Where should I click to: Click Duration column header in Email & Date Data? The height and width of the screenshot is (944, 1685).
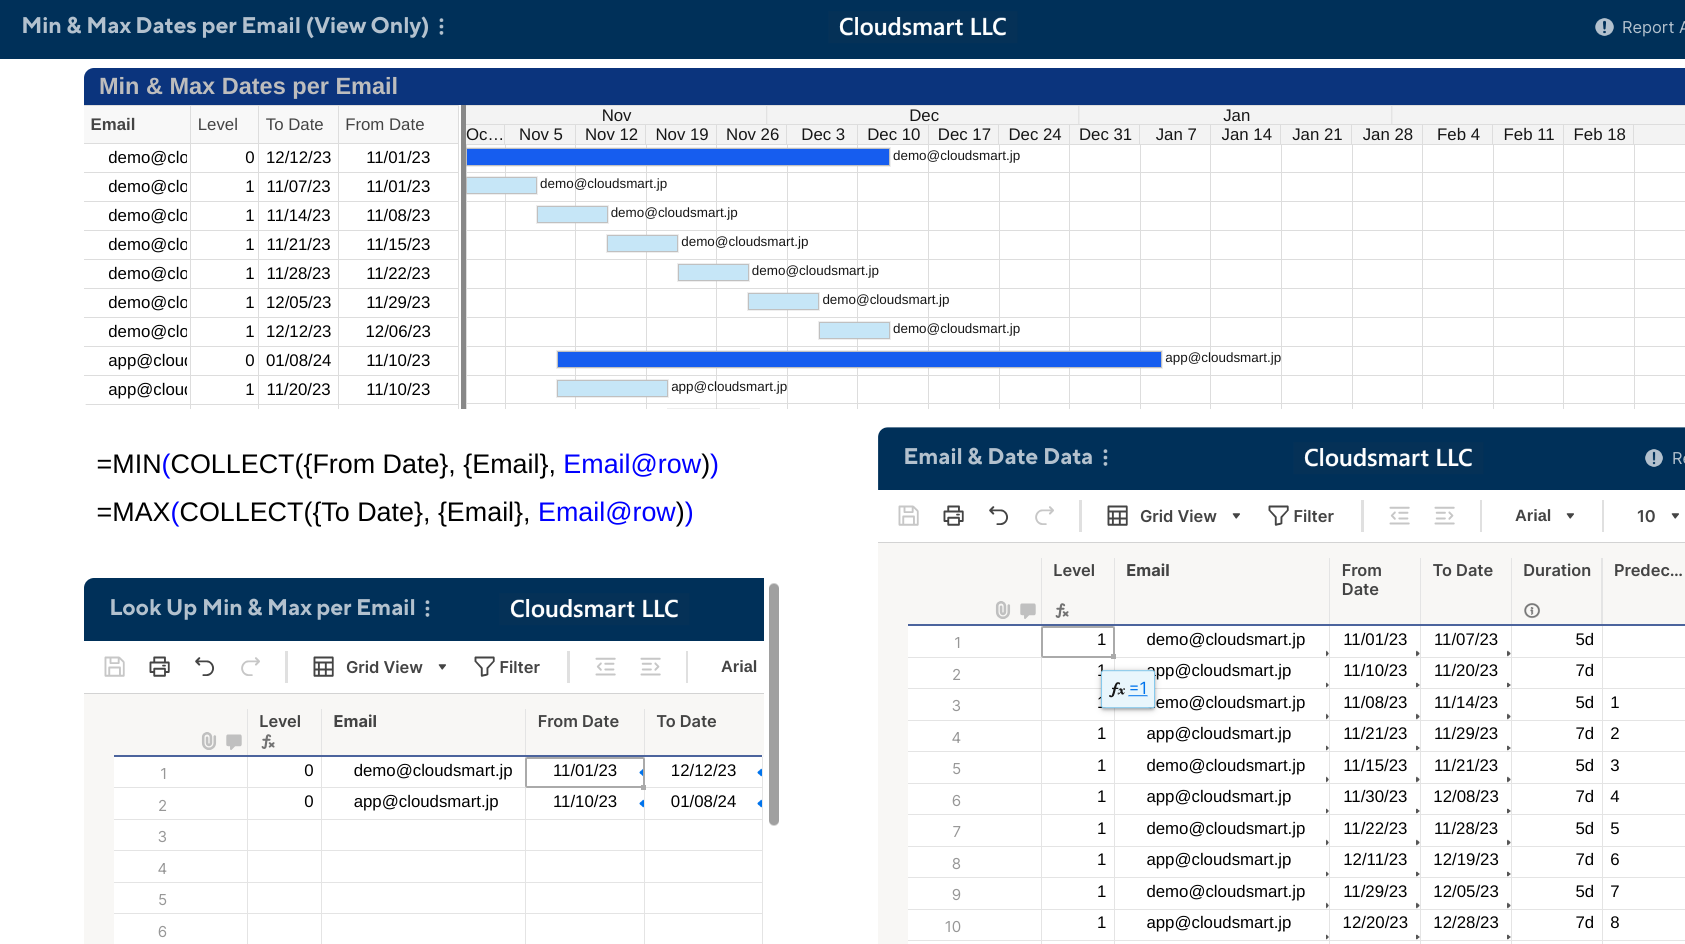(1557, 570)
